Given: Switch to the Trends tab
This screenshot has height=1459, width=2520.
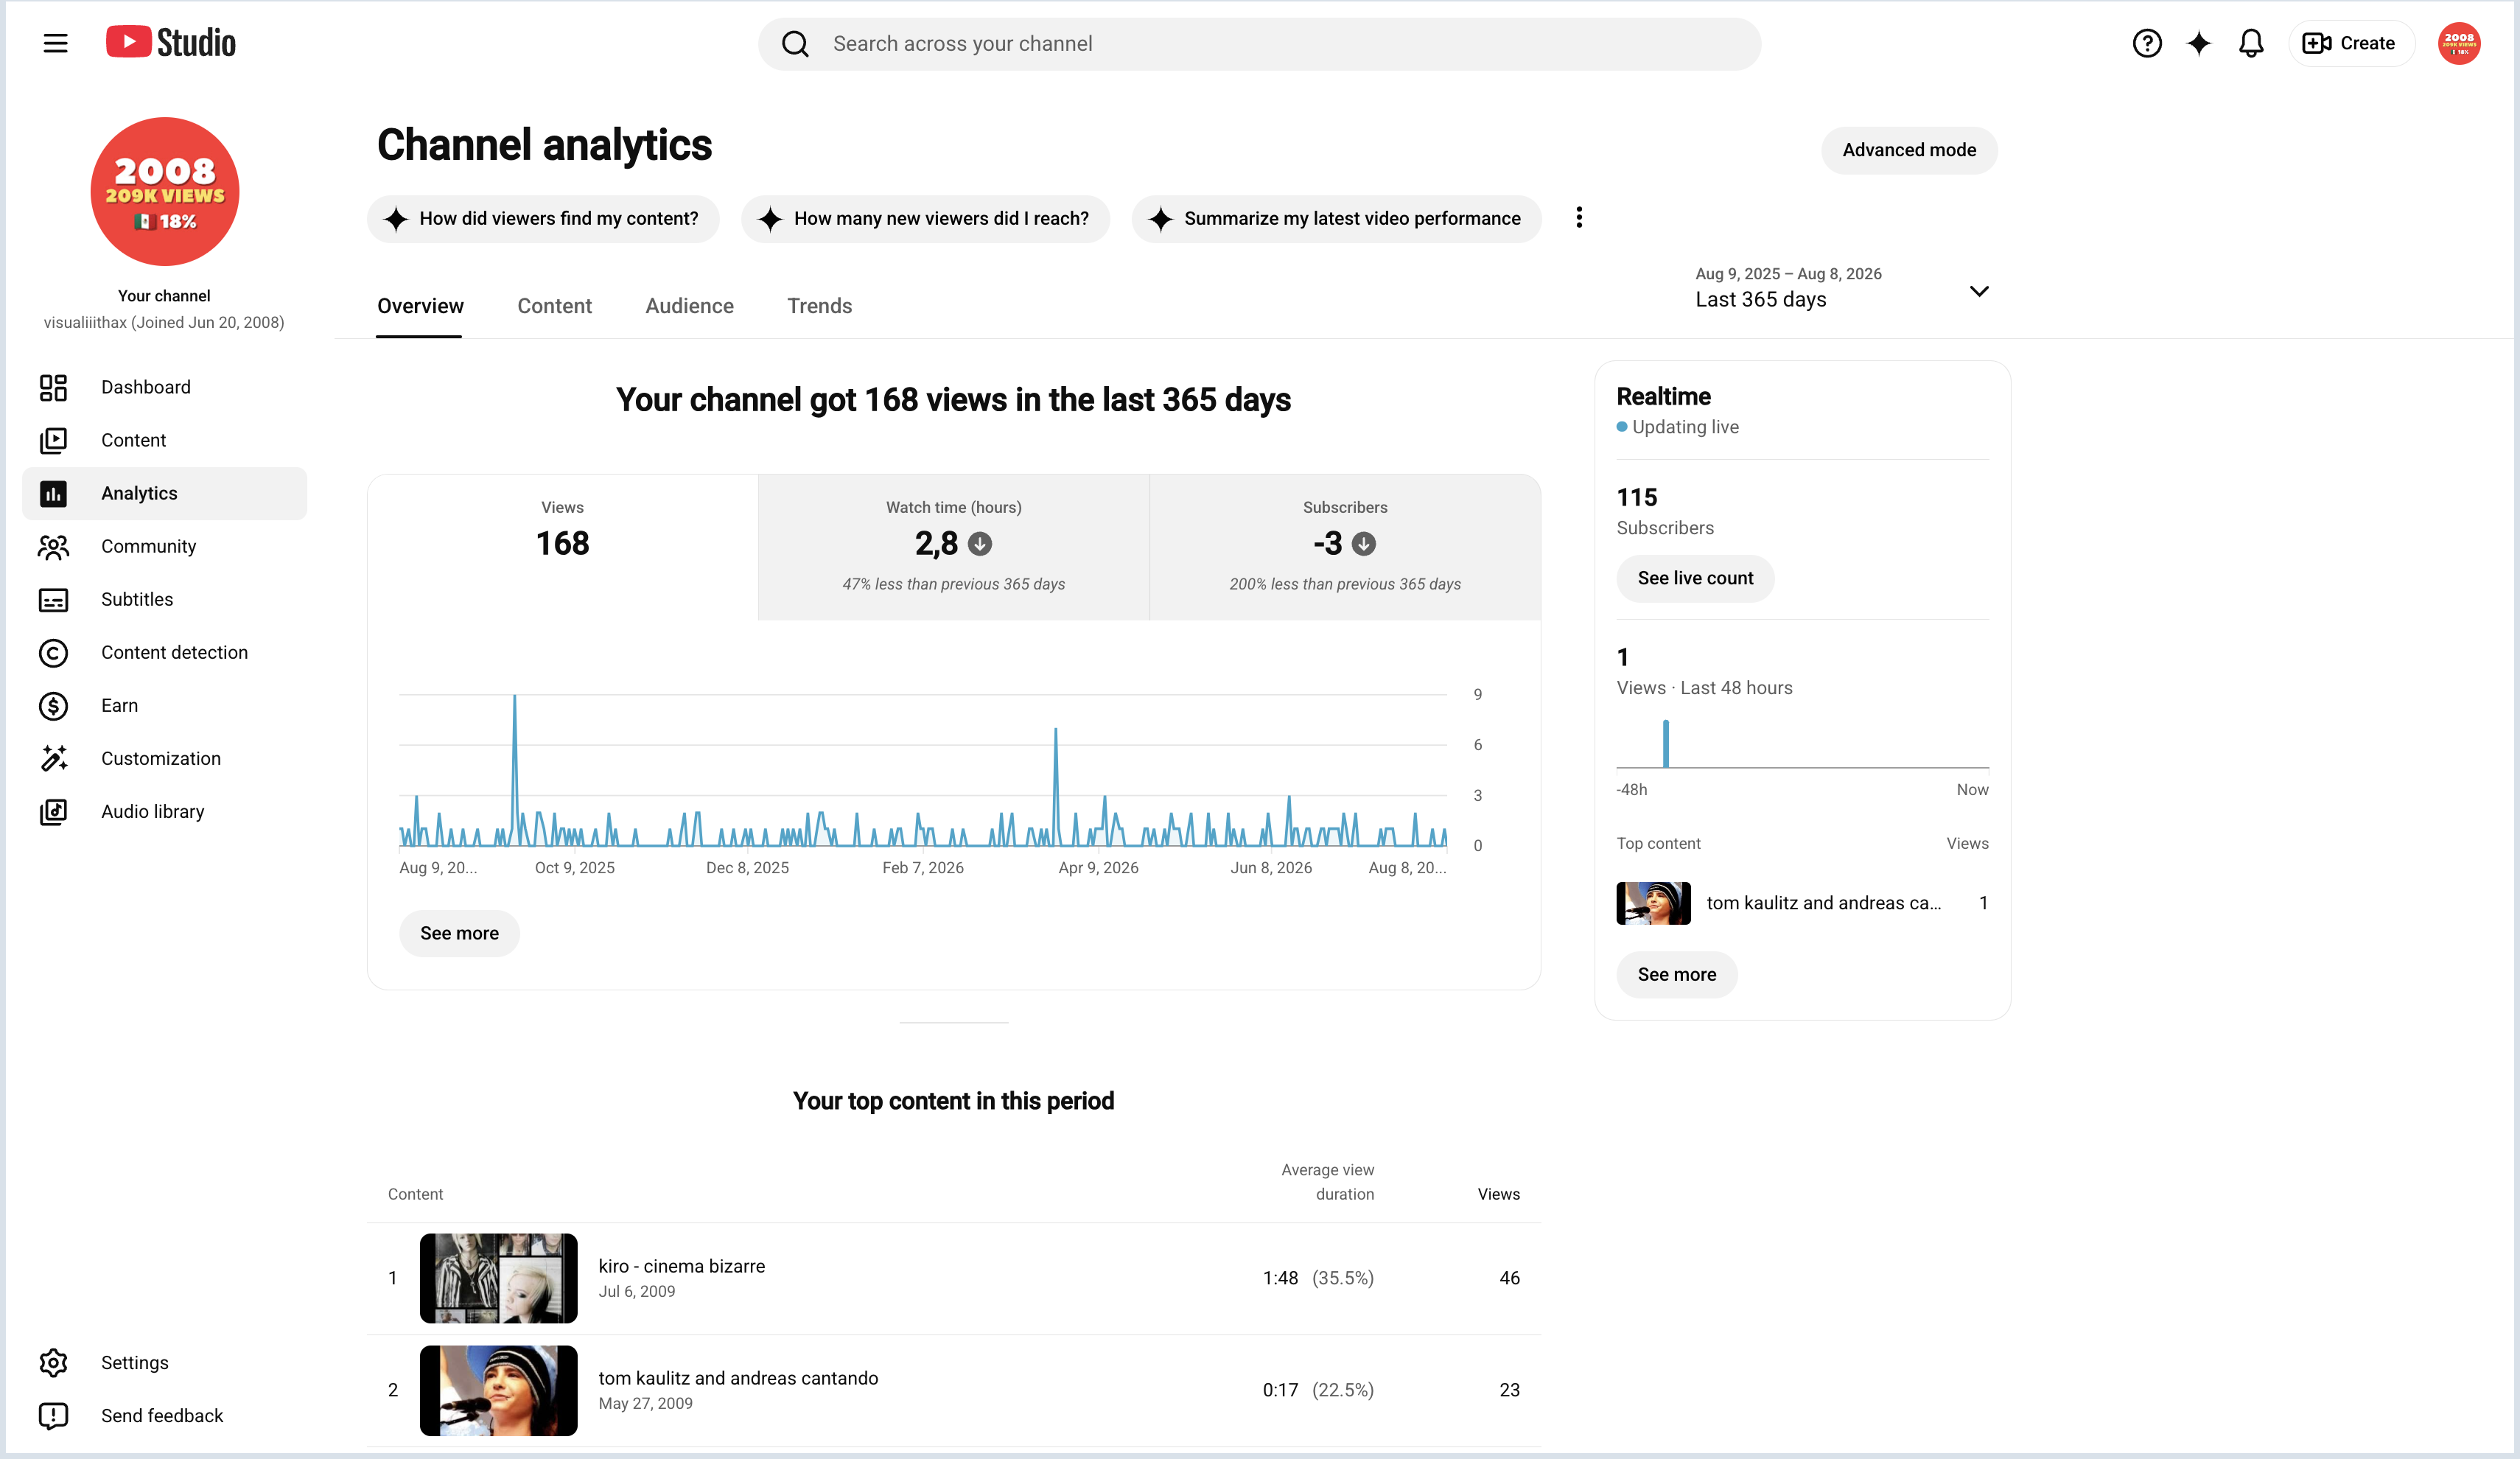Looking at the screenshot, I should (819, 306).
